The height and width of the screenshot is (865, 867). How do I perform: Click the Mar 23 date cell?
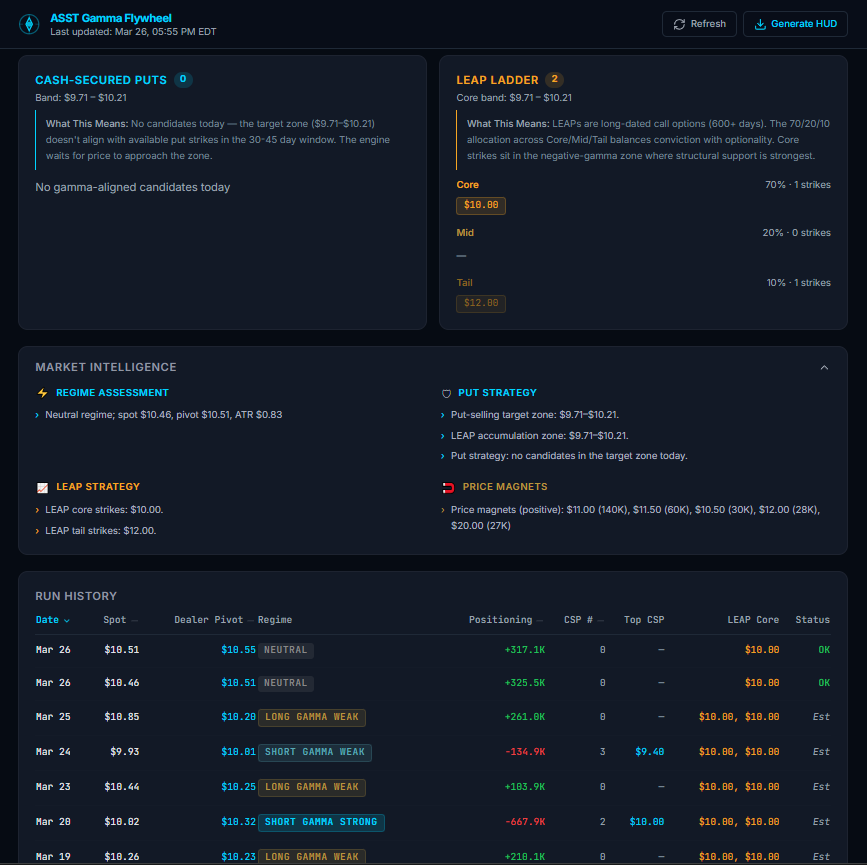coord(53,786)
